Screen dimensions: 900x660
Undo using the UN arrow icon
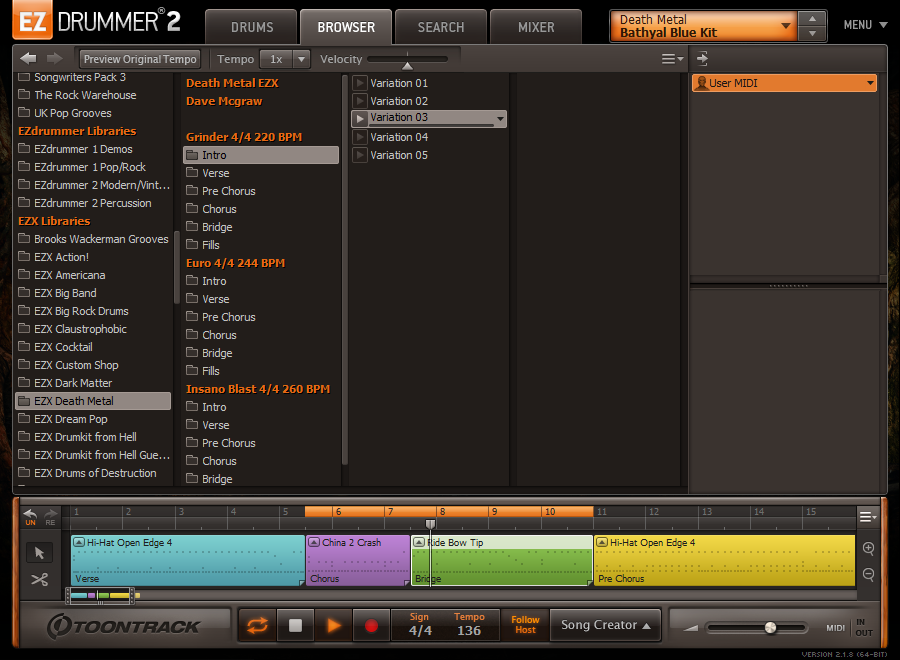pyautogui.click(x=30, y=517)
